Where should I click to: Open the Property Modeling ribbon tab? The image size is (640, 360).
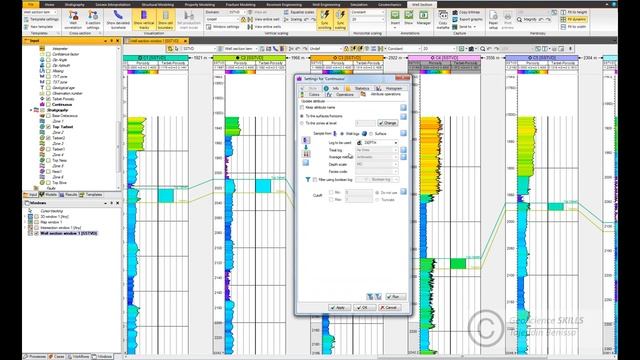200,4
